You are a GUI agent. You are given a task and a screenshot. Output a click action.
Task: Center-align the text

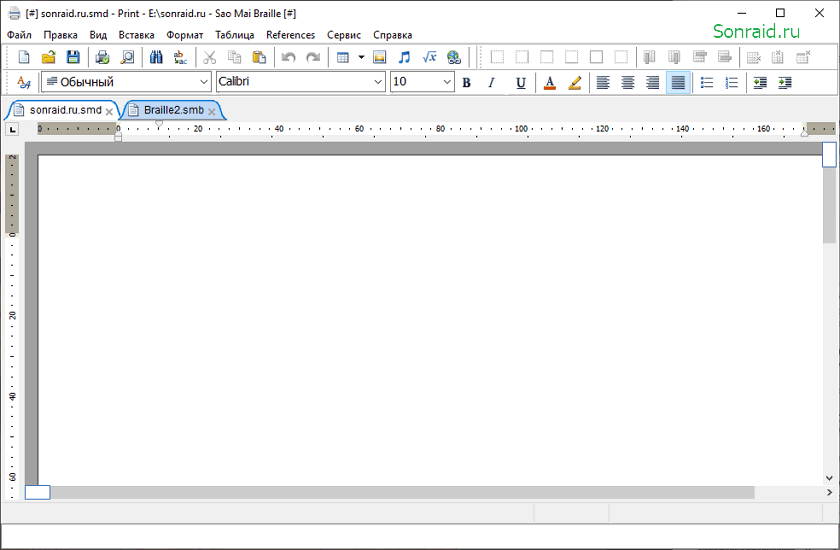pyautogui.click(x=628, y=82)
